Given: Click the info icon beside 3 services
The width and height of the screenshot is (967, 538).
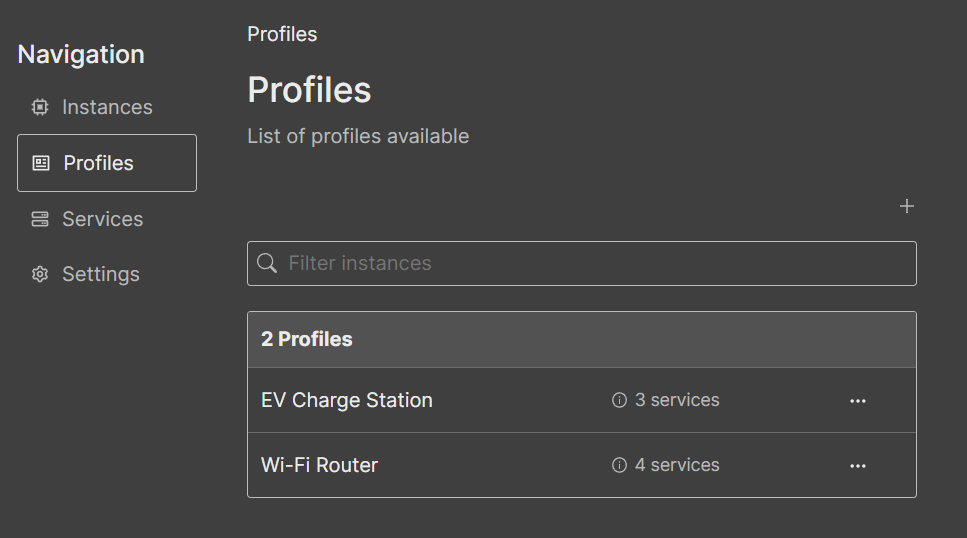Looking at the screenshot, I should [619, 400].
